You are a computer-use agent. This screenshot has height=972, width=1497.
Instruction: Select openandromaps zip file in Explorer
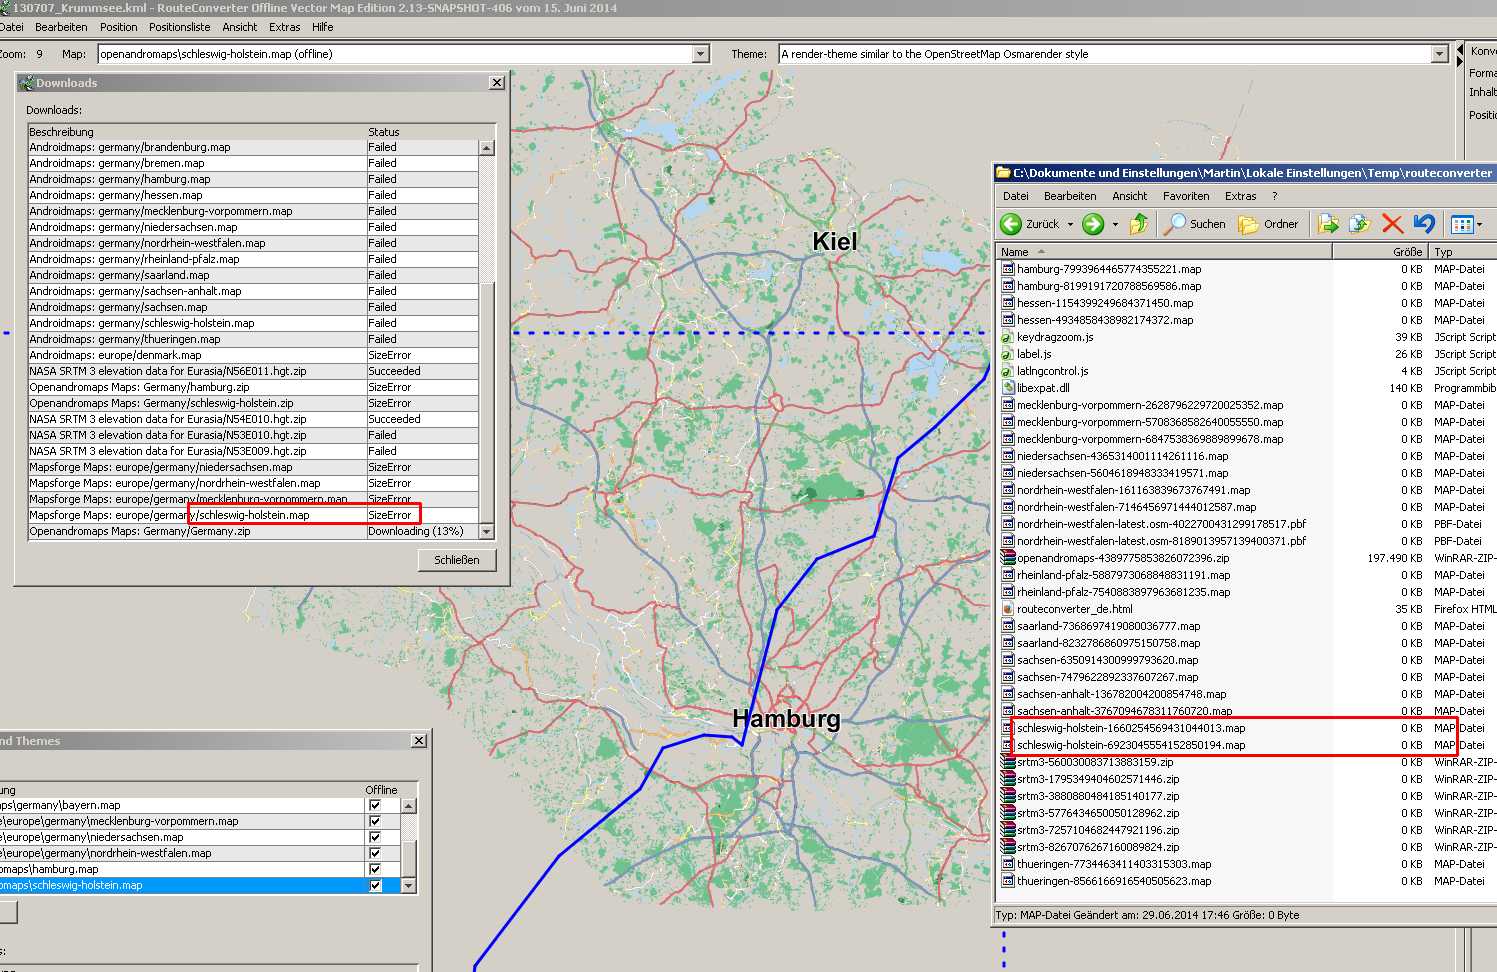[x=1122, y=558]
